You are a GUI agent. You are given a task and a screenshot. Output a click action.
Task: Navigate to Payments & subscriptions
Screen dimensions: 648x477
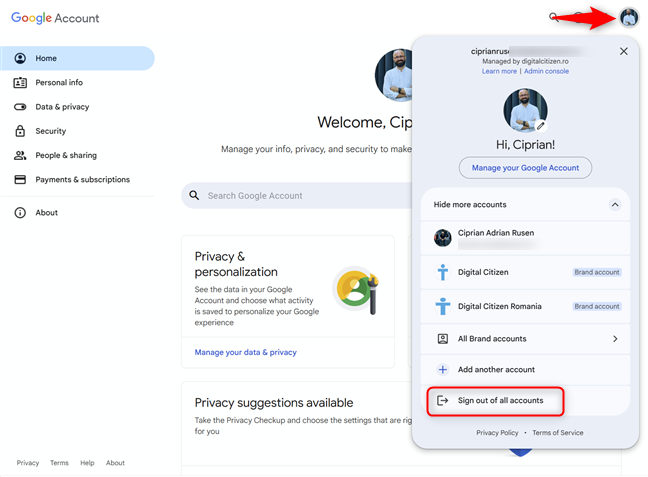pyautogui.click(x=82, y=180)
